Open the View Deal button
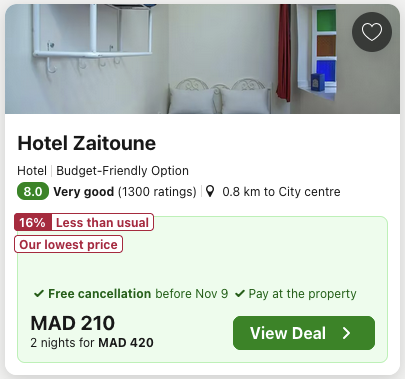405x379 pixels. coord(304,333)
